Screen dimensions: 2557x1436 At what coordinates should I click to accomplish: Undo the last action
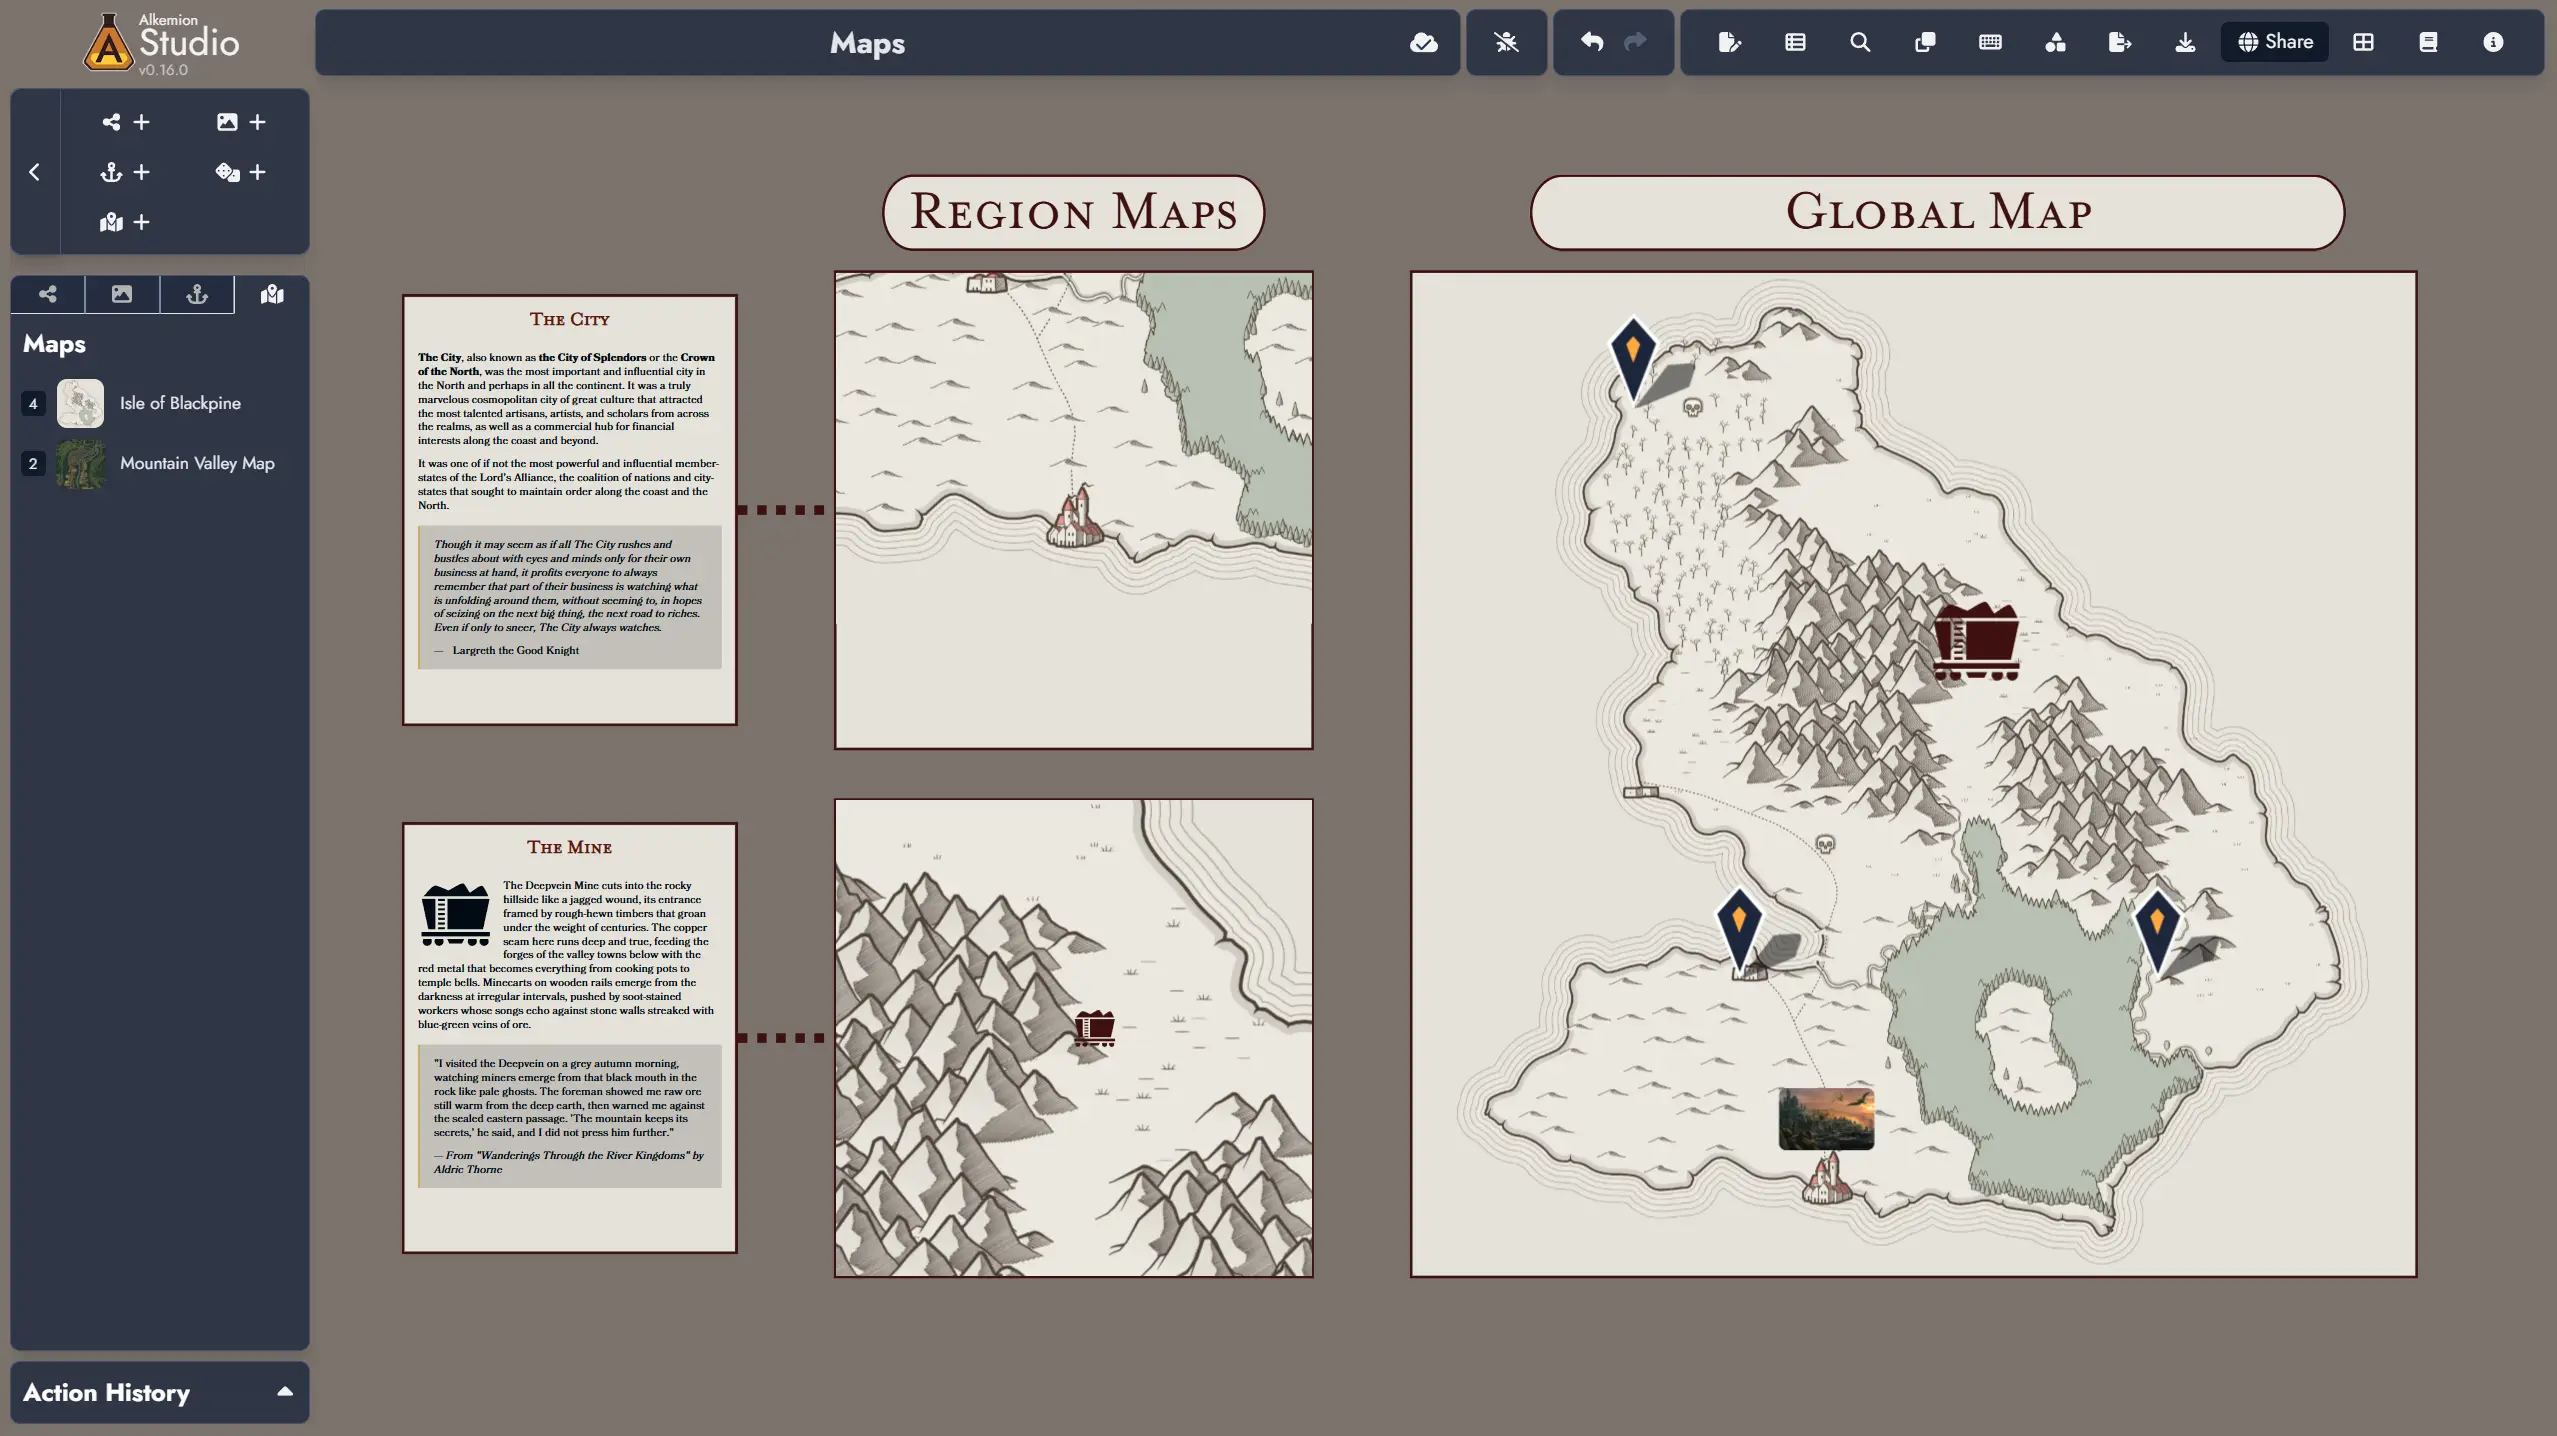click(1590, 42)
